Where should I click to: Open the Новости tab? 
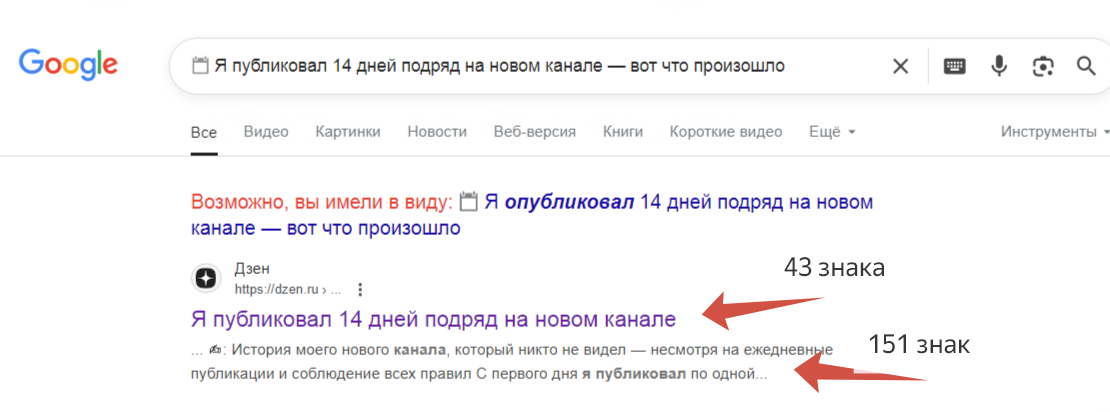pyautogui.click(x=437, y=132)
